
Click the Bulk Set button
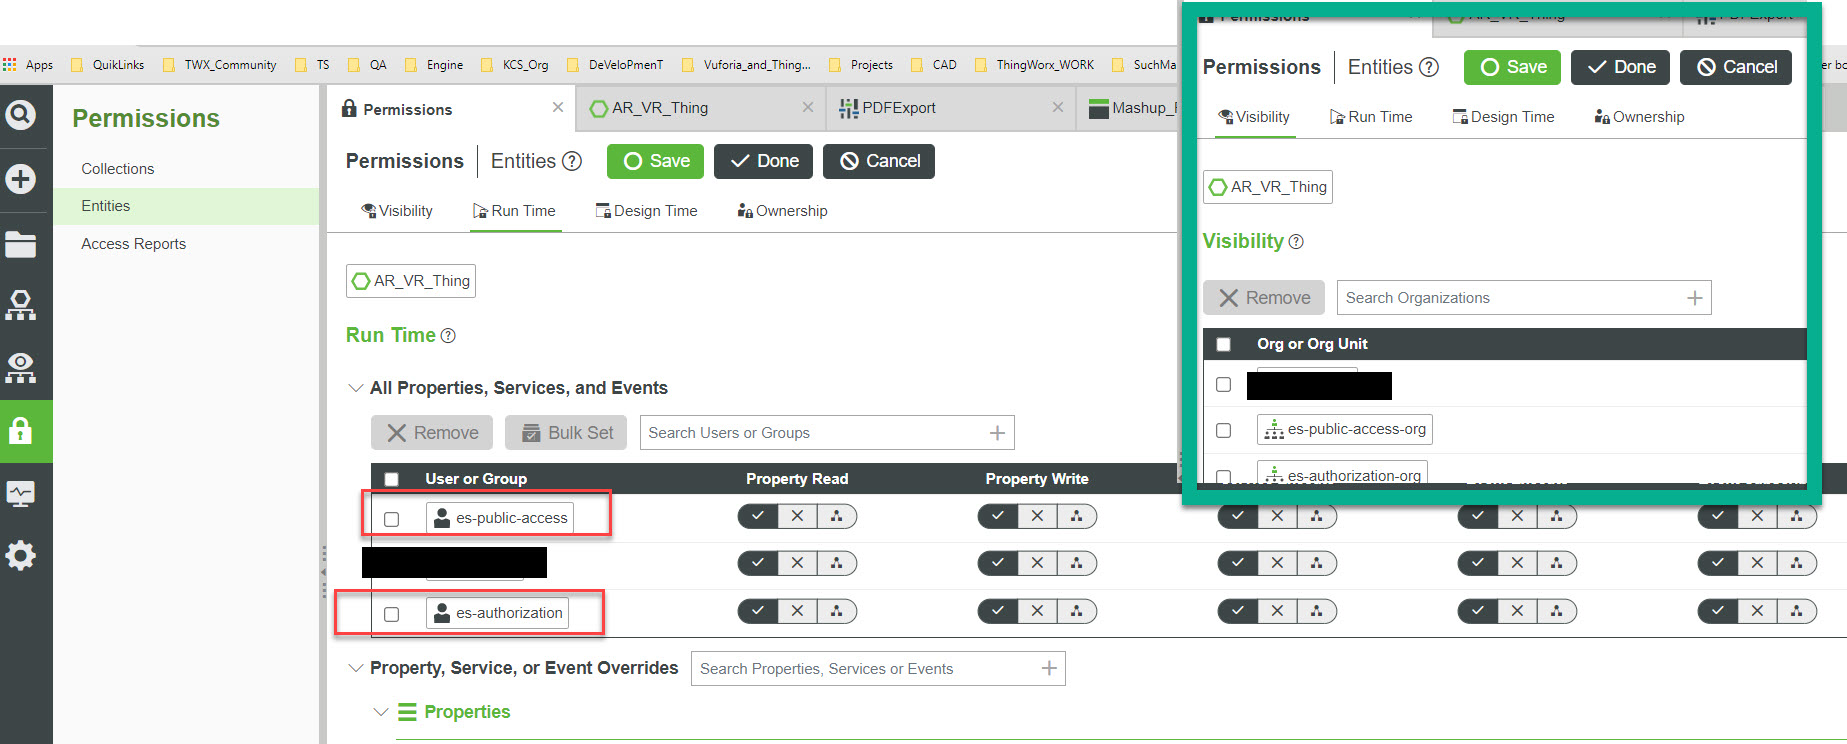566,433
